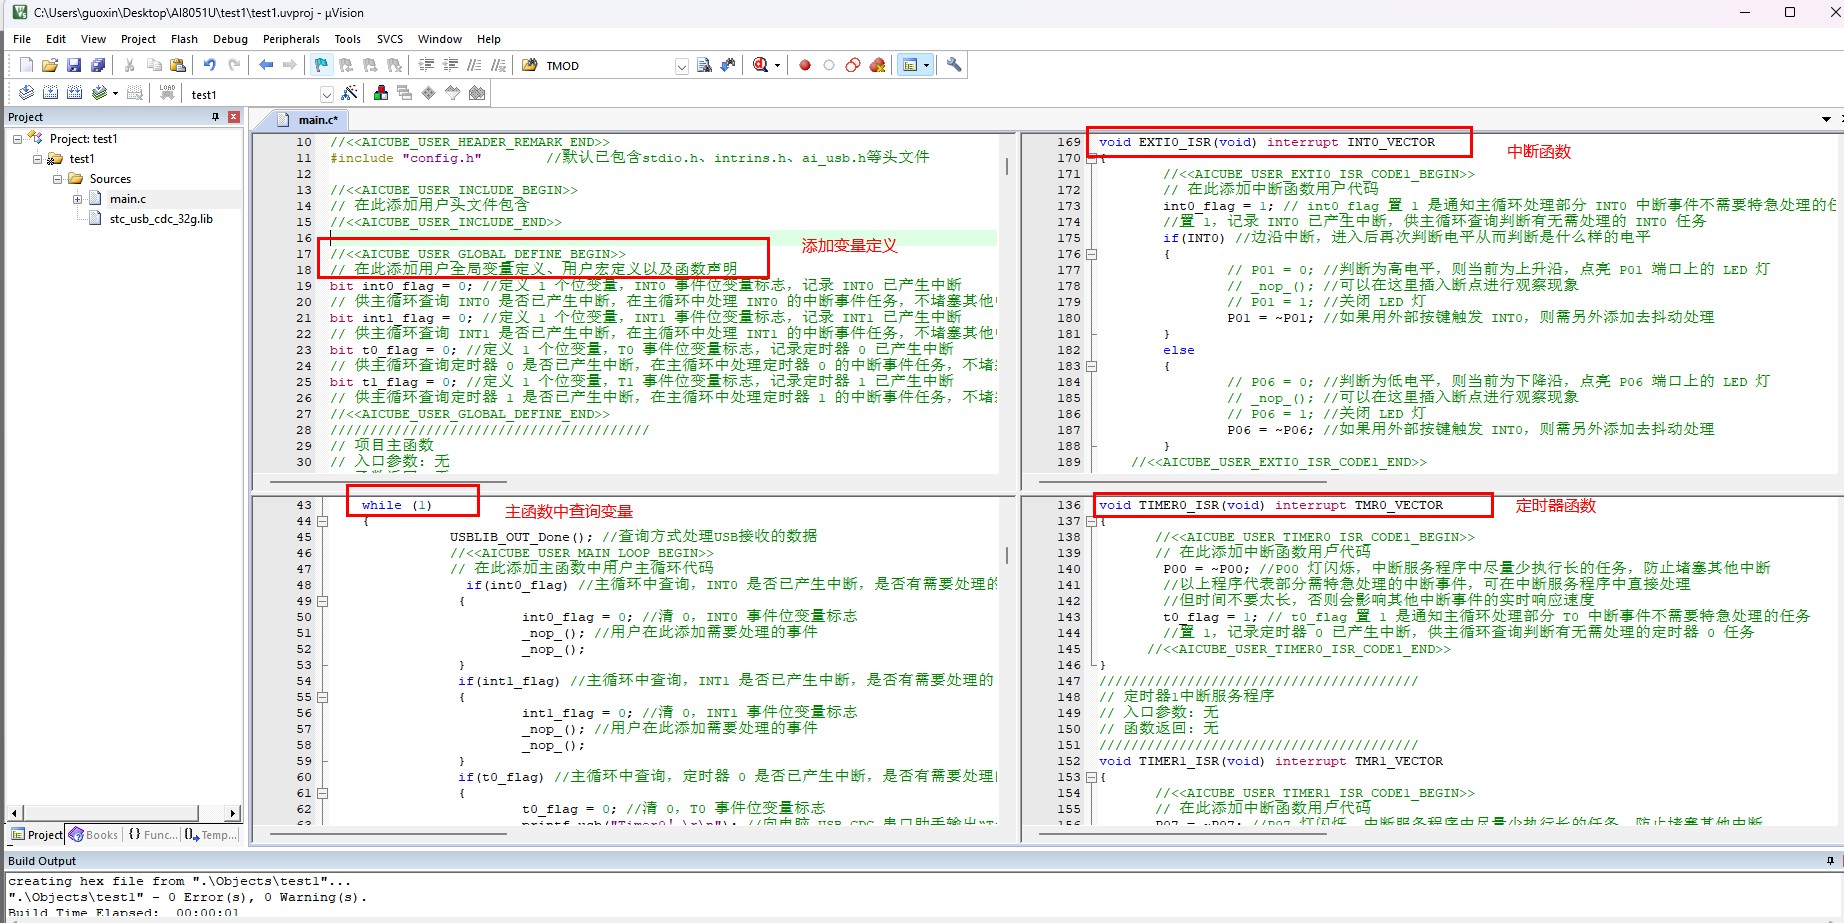Open Manage Run-Time Environment icon
This screenshot has height=923, width=1844.
(429, 93)
